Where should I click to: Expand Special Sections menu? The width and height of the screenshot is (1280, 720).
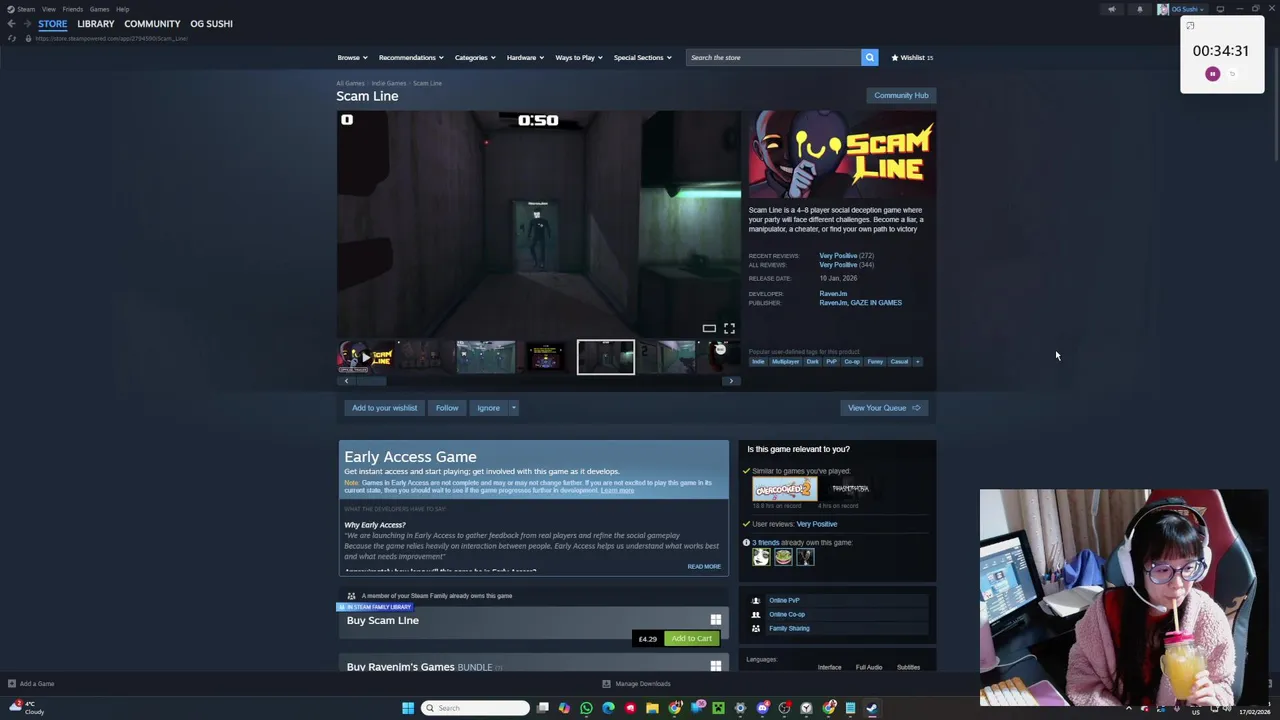tap(643, 57)
